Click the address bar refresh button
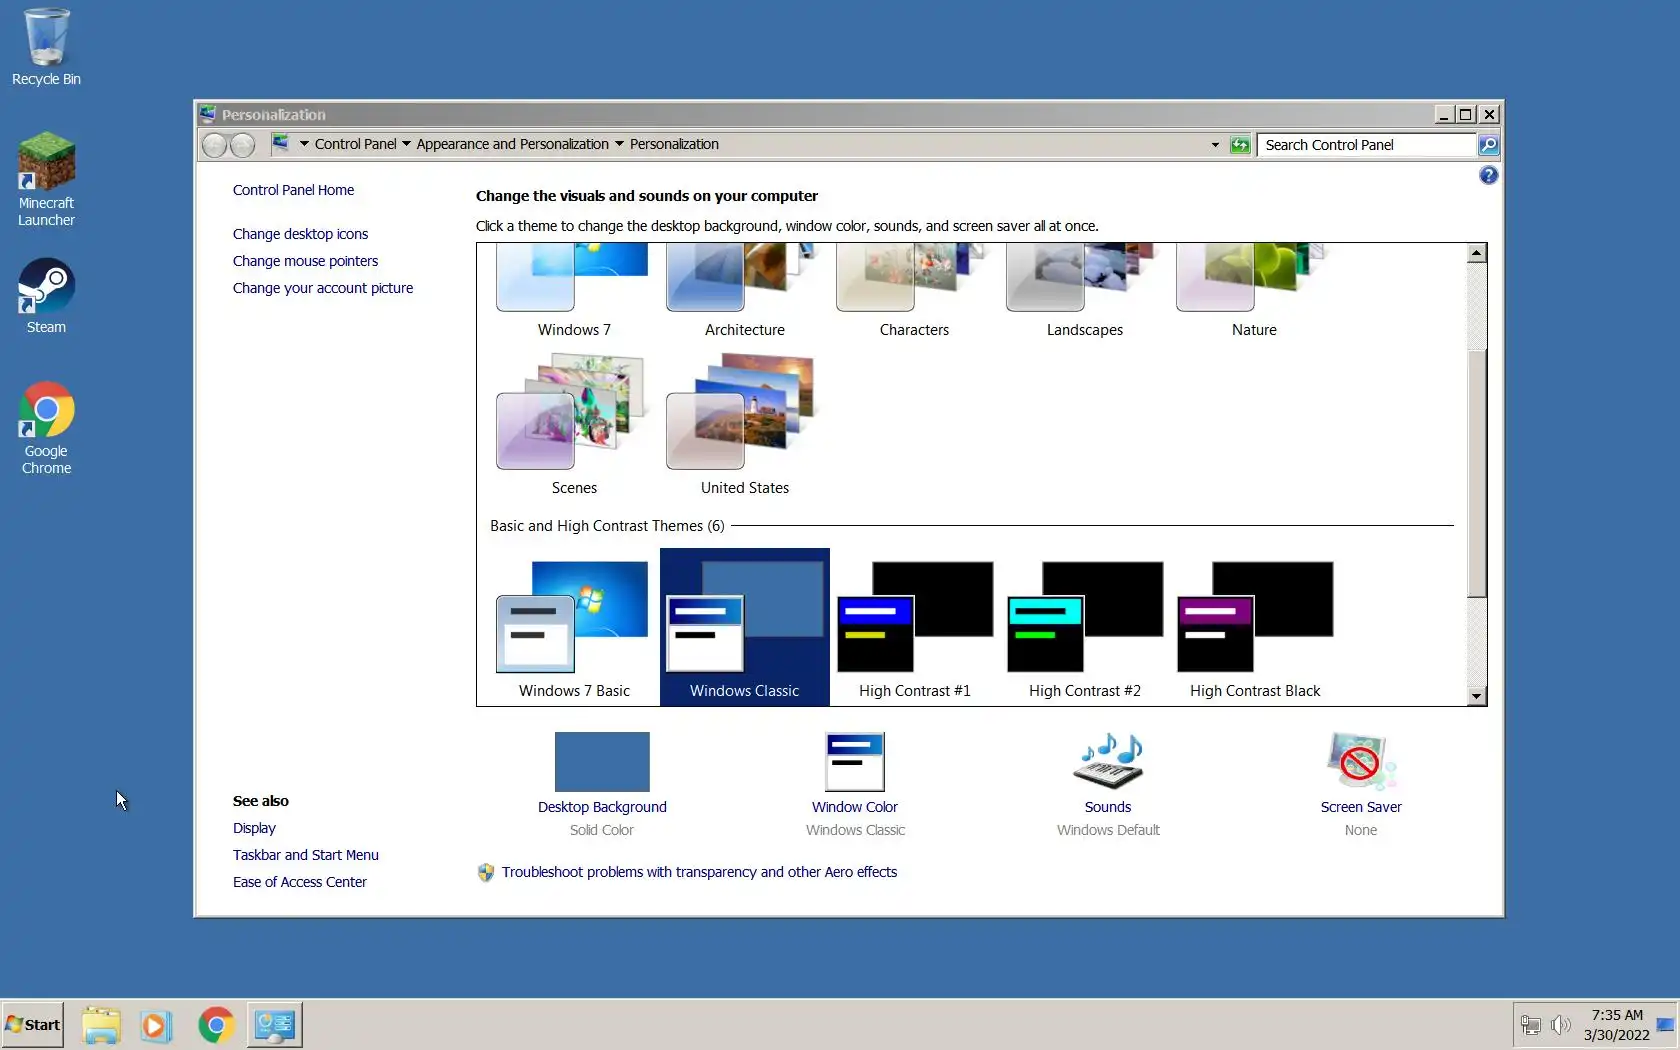Viewport: 1680px width, 1050px height. click(1240, 145)
